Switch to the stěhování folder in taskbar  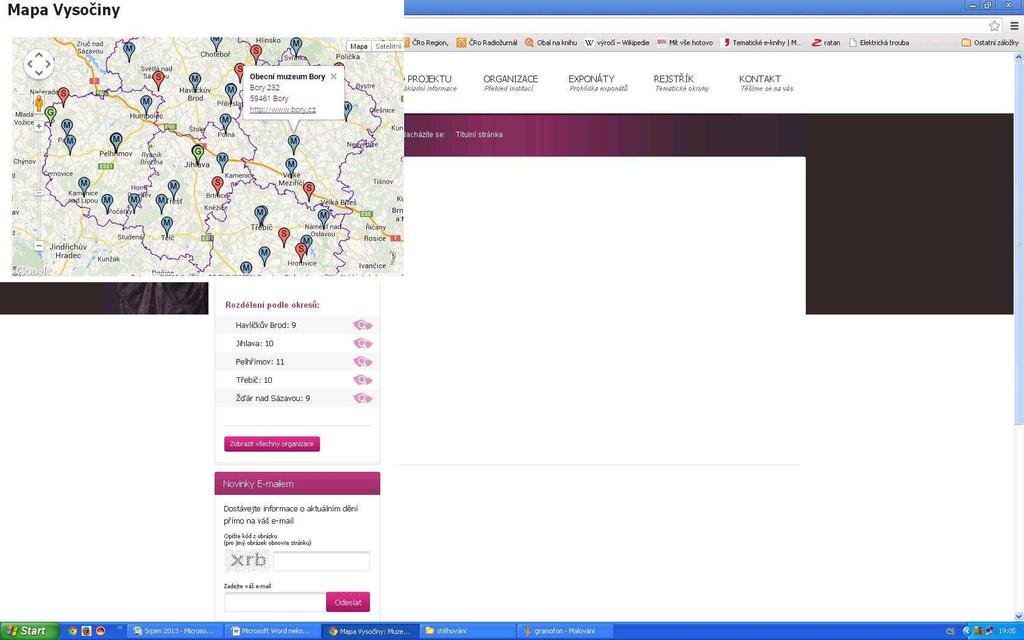pos(466,631)
